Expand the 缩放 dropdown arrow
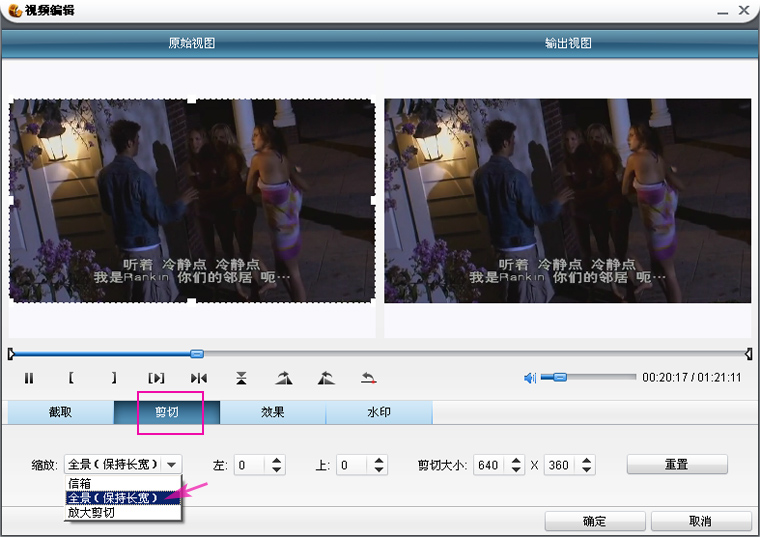Image resolution: width=760 pixels, height=537 pixels. click(172, 465)
